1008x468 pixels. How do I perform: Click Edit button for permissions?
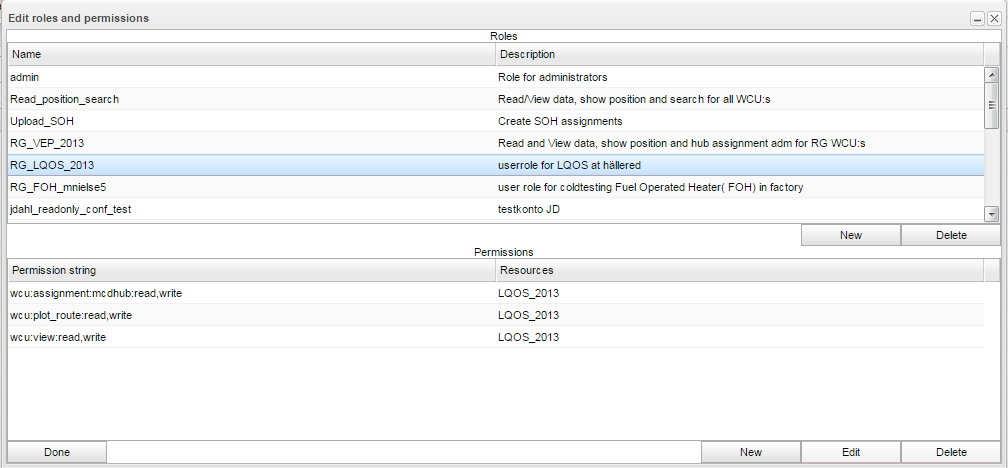click(850, 452)
